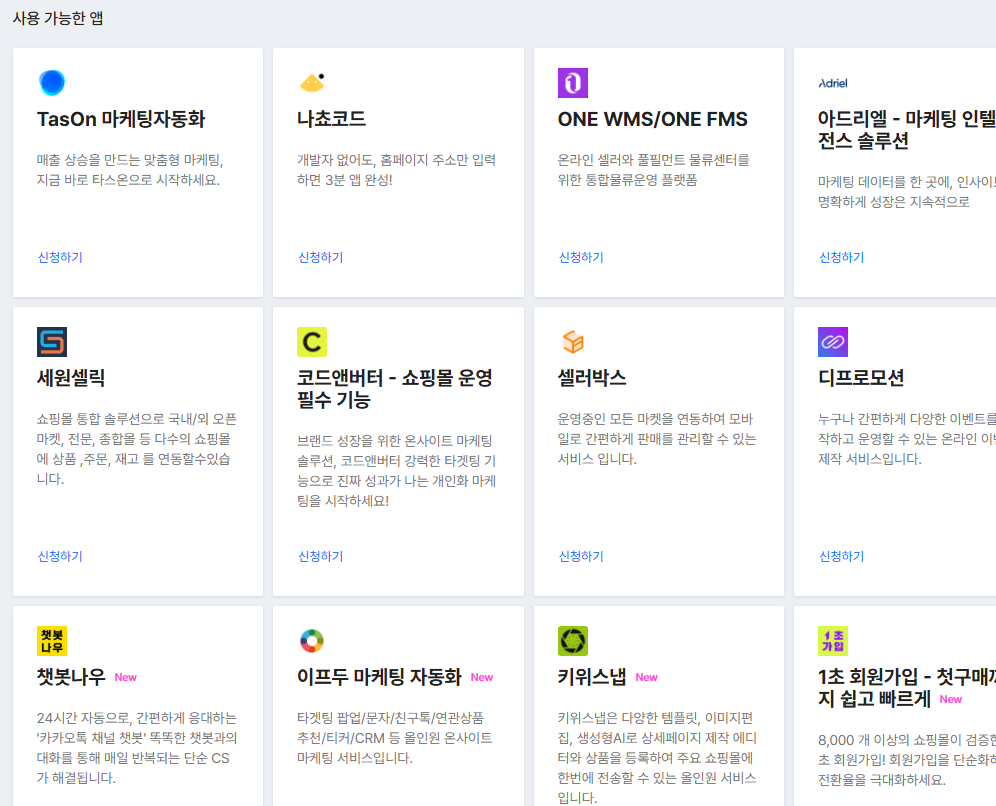Click the 사용 가능한 앱 section heading
Screen dimensions: 996x806
[x=58, y=18]
